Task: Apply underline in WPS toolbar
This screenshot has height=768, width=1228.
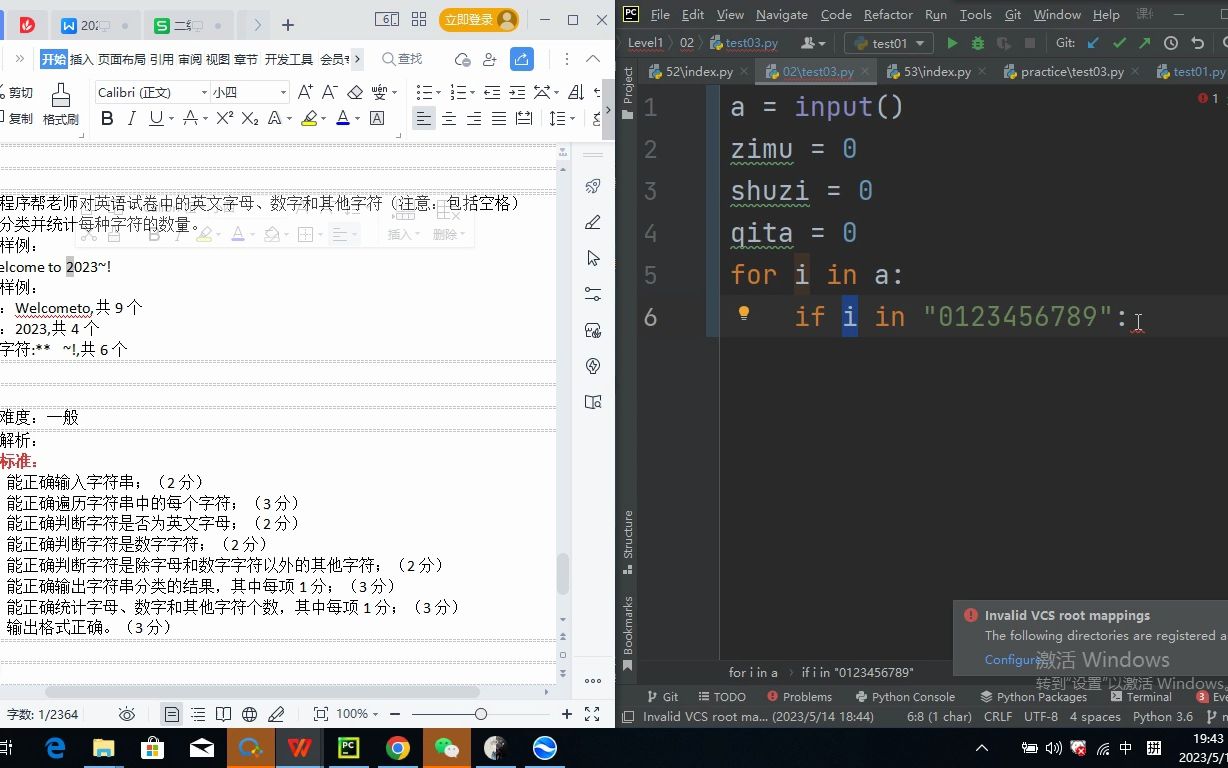Action: click(155, 118)
